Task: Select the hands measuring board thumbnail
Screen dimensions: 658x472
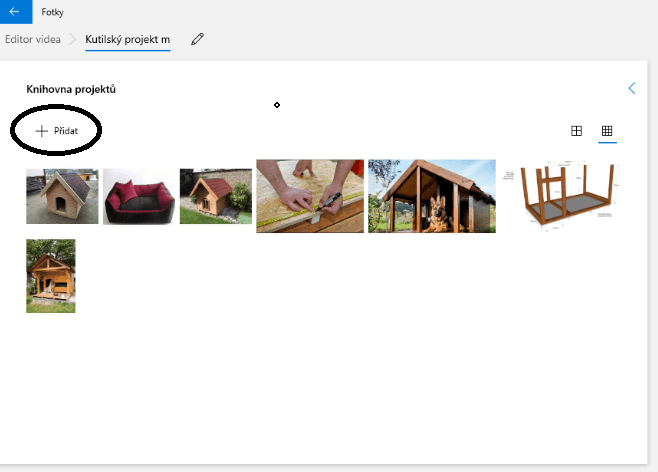Action: coord(310,196)
